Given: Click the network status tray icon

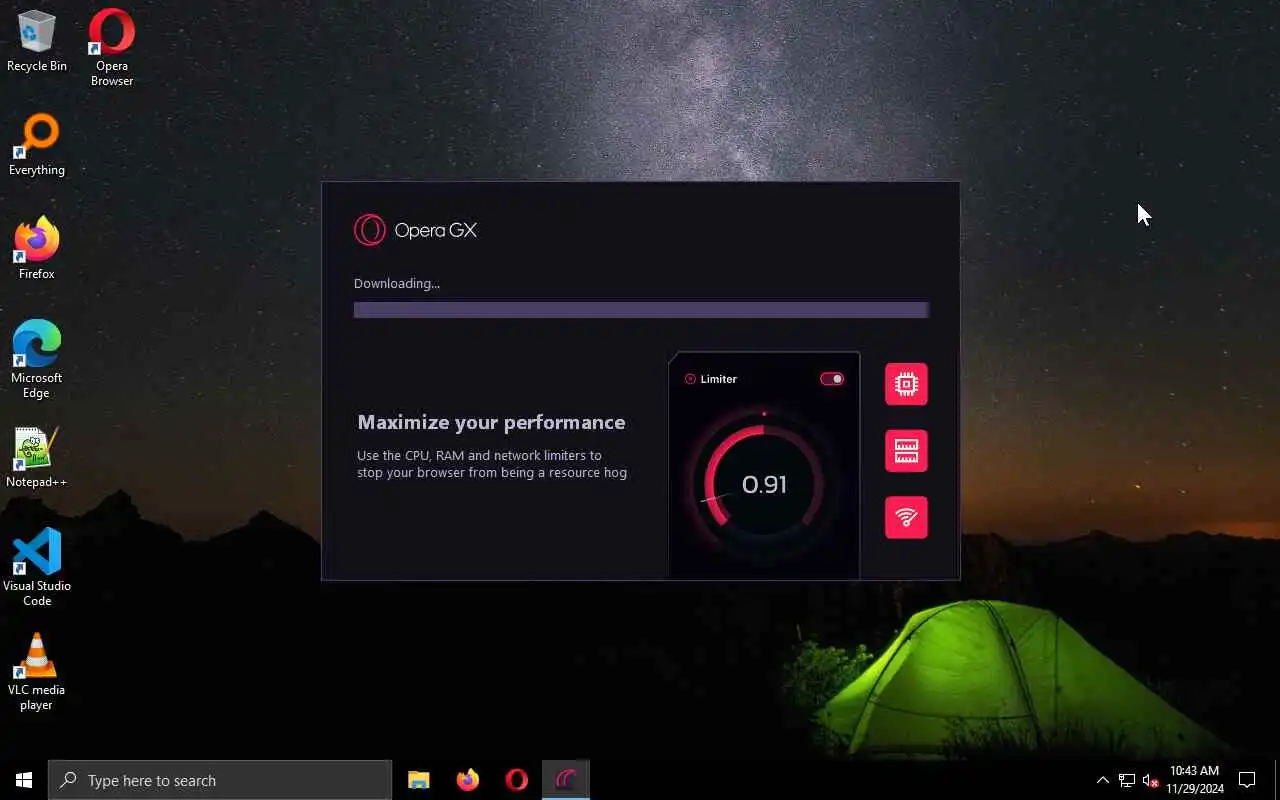Looking at the screenshot, I should click(x=1126, y=780).
